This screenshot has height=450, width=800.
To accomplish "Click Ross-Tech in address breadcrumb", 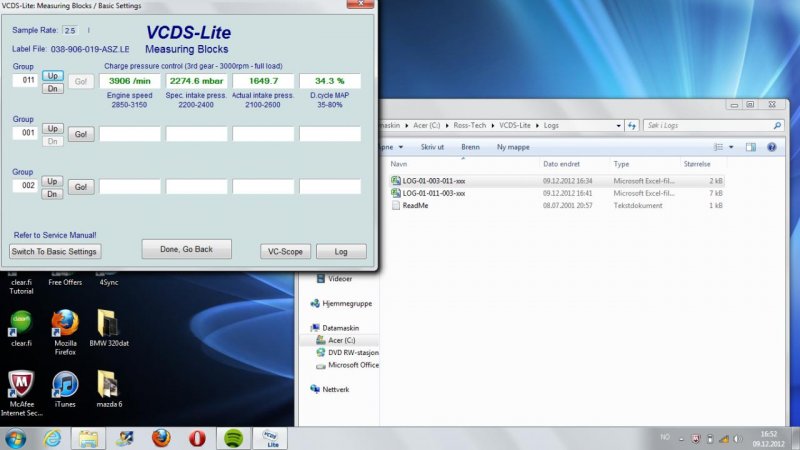I will [469, 126].
